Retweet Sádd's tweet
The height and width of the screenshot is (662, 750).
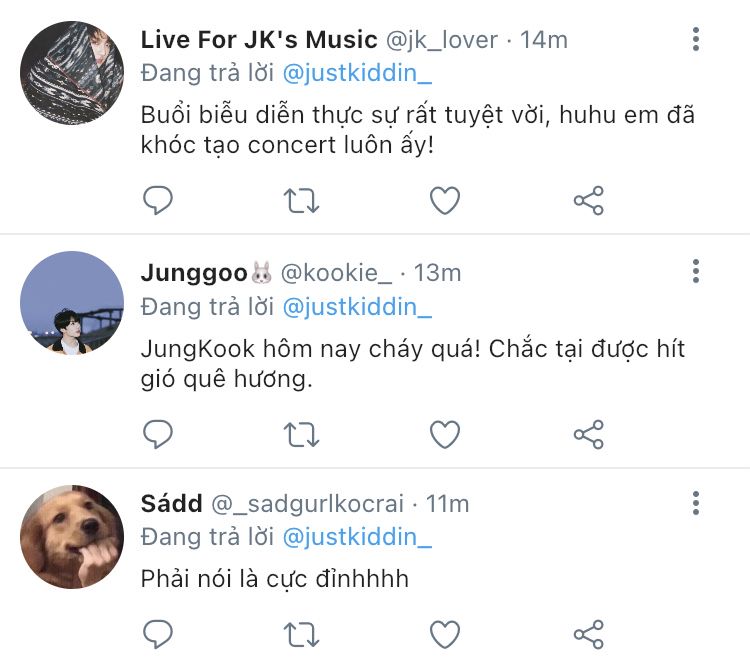(301, 634)
